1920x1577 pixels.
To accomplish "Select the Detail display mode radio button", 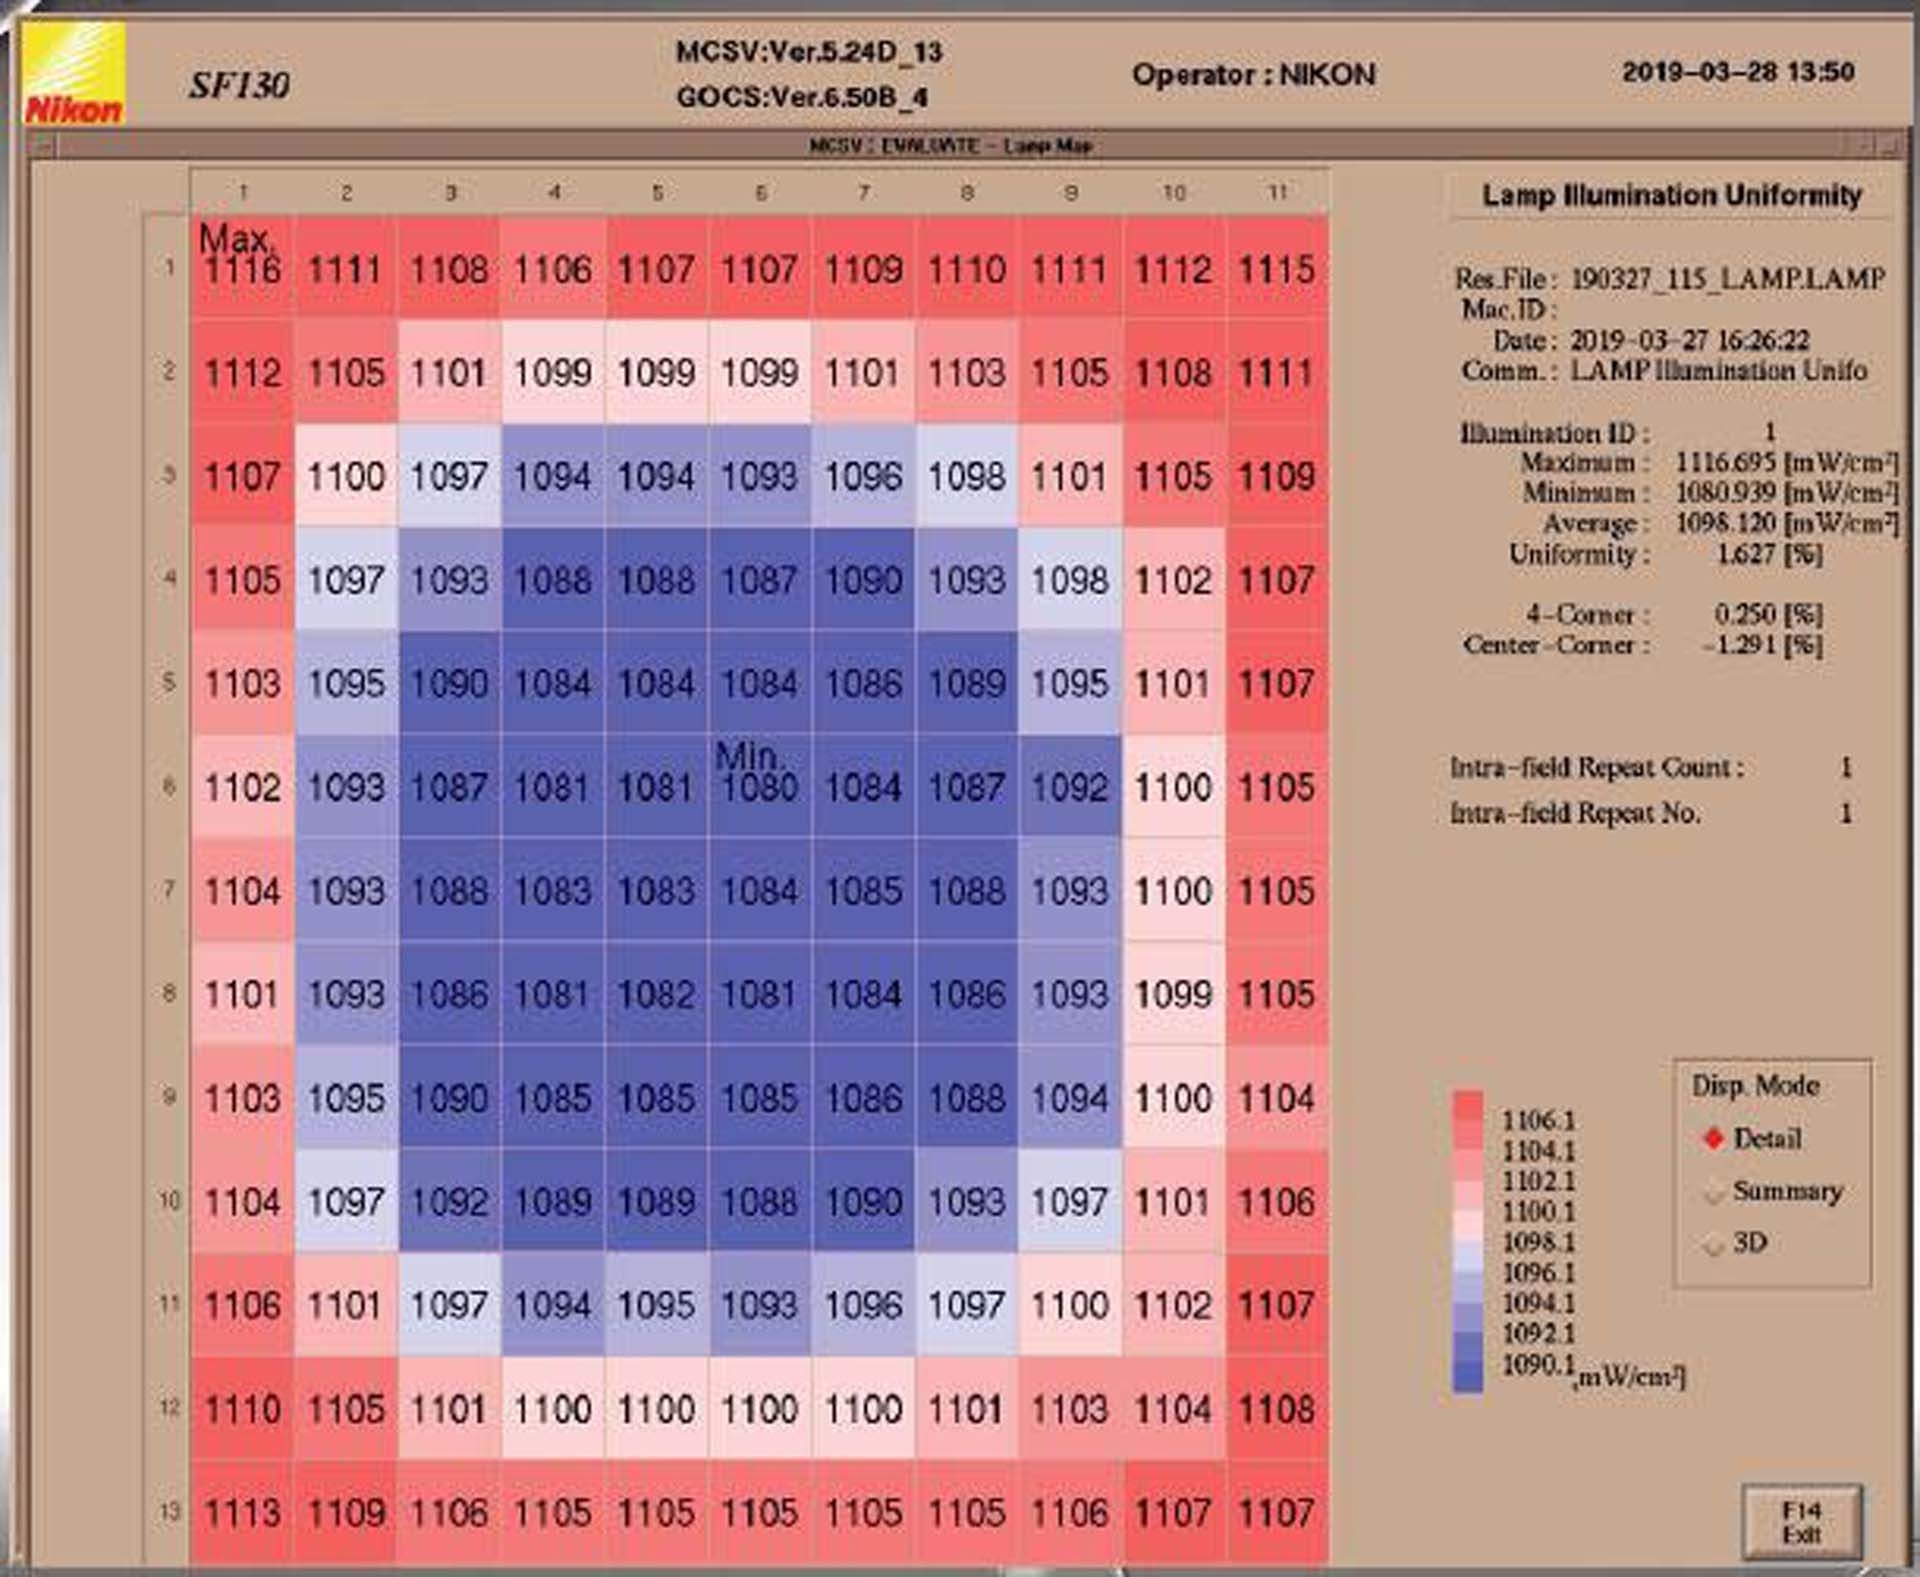I will (1714, 1139).
